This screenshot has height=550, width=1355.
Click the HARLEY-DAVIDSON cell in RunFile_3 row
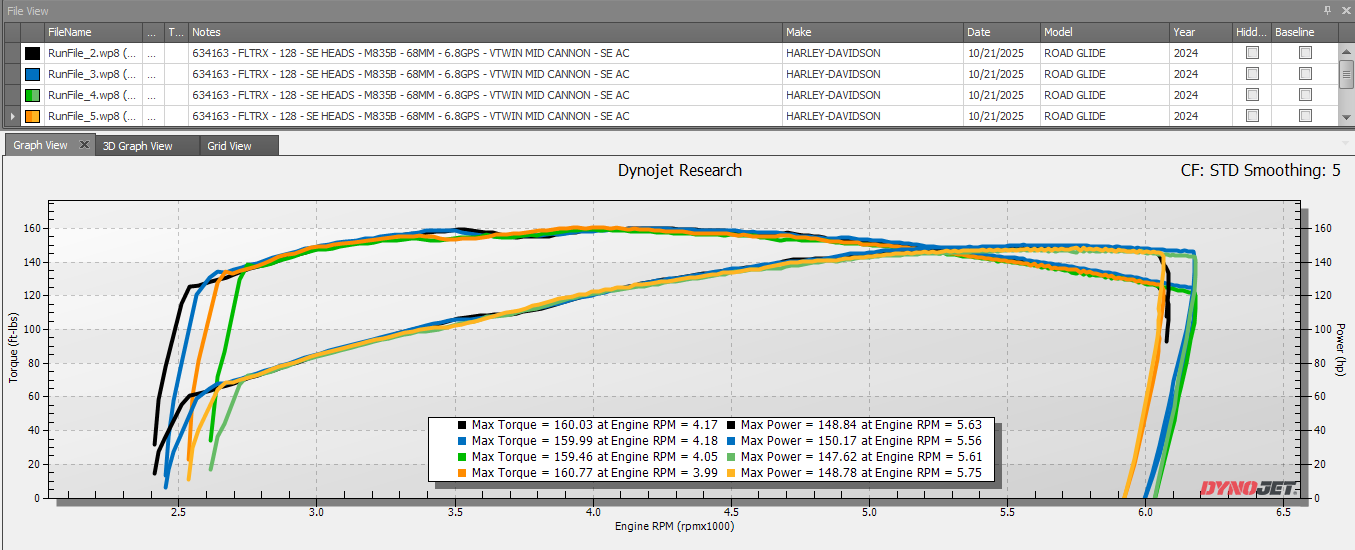tap(873, 74)
